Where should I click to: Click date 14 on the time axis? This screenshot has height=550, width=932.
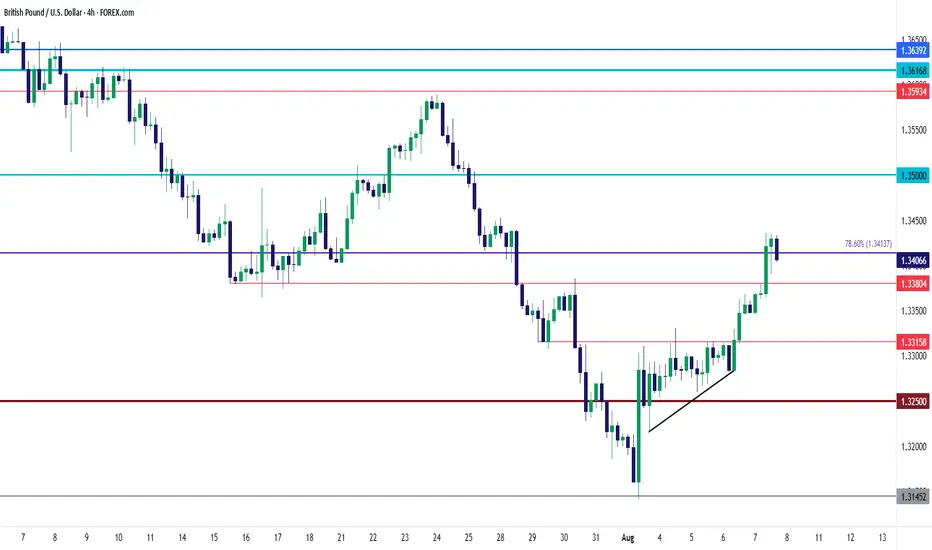click(x=182, y=538)
